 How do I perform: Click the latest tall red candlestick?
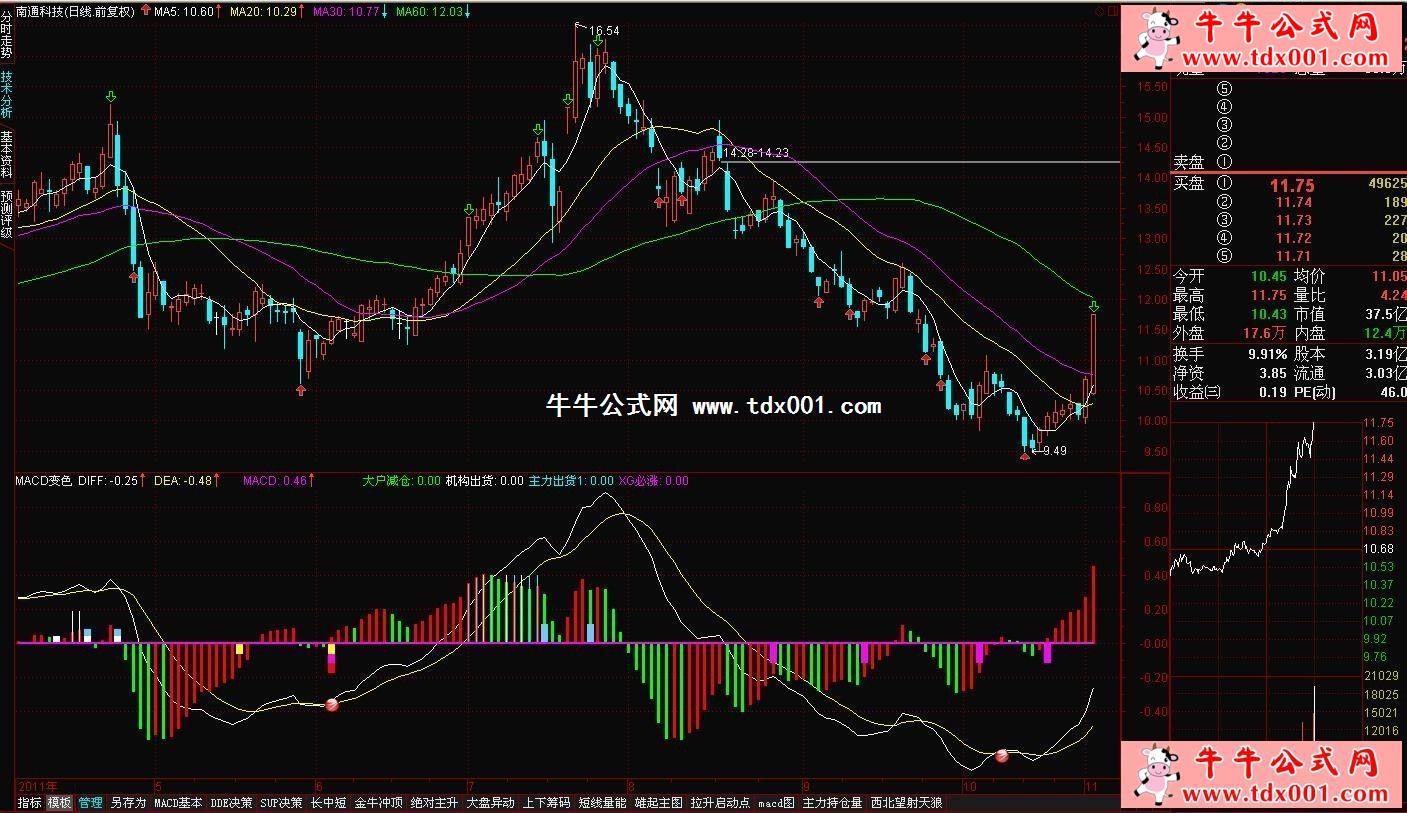point(1094,353)
